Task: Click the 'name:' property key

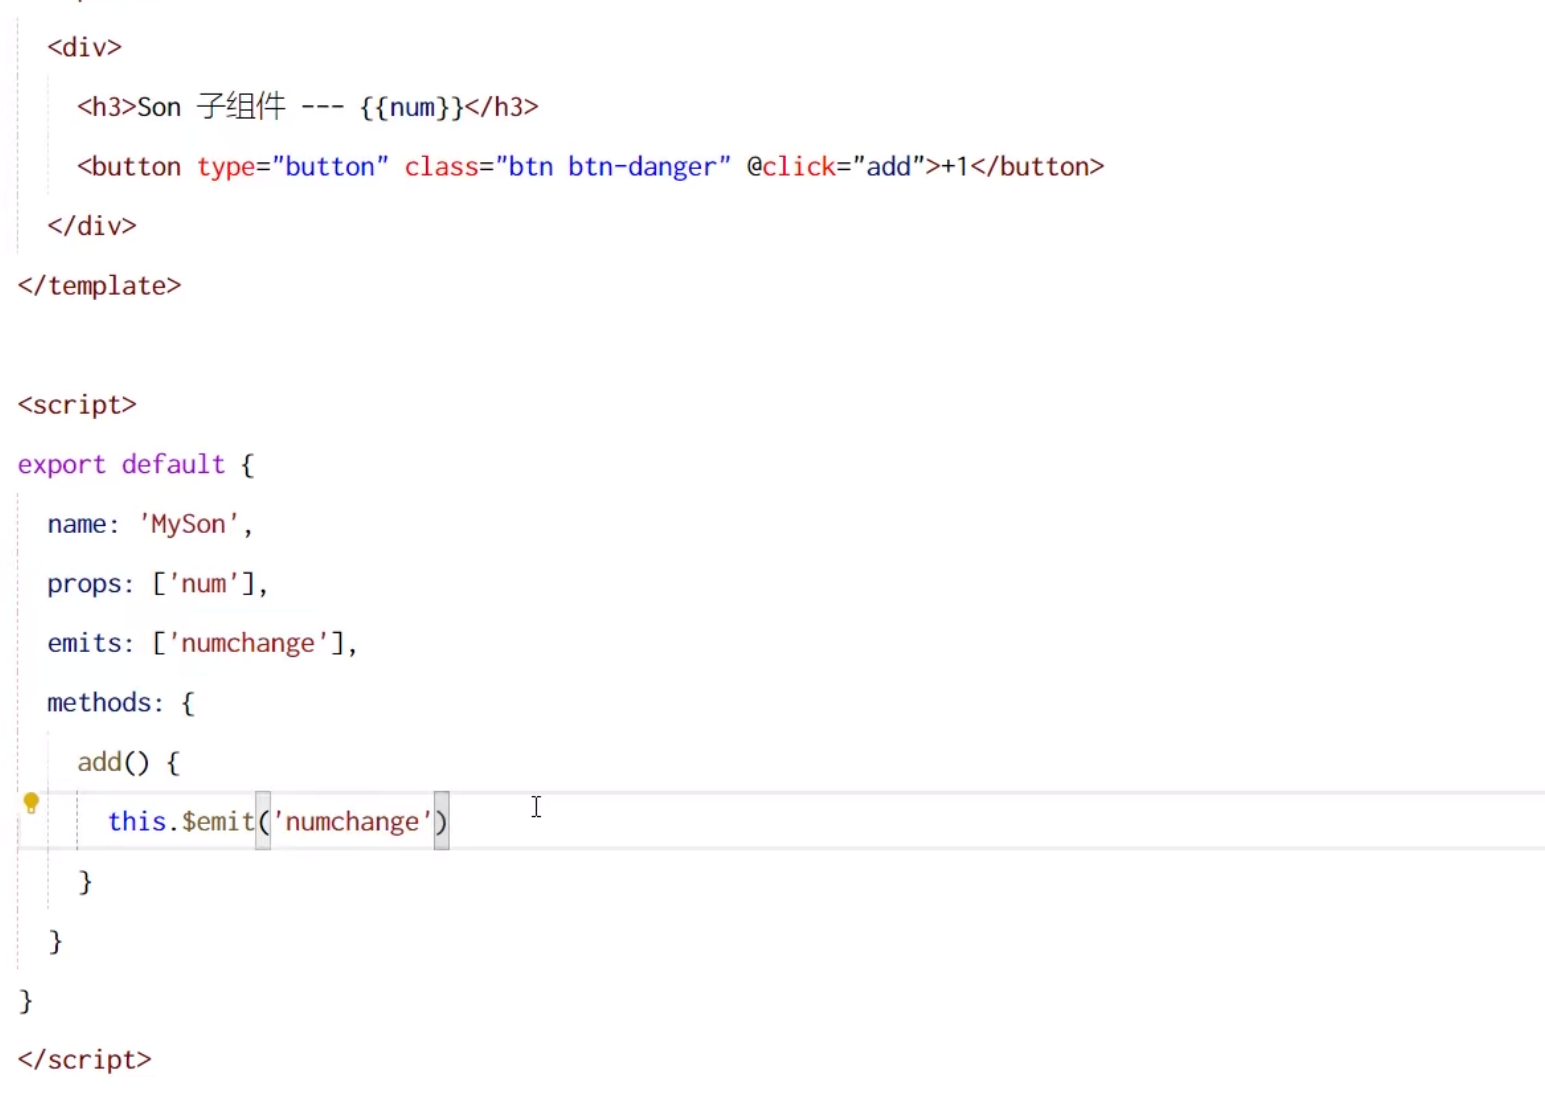Action: tap(83, 524)
